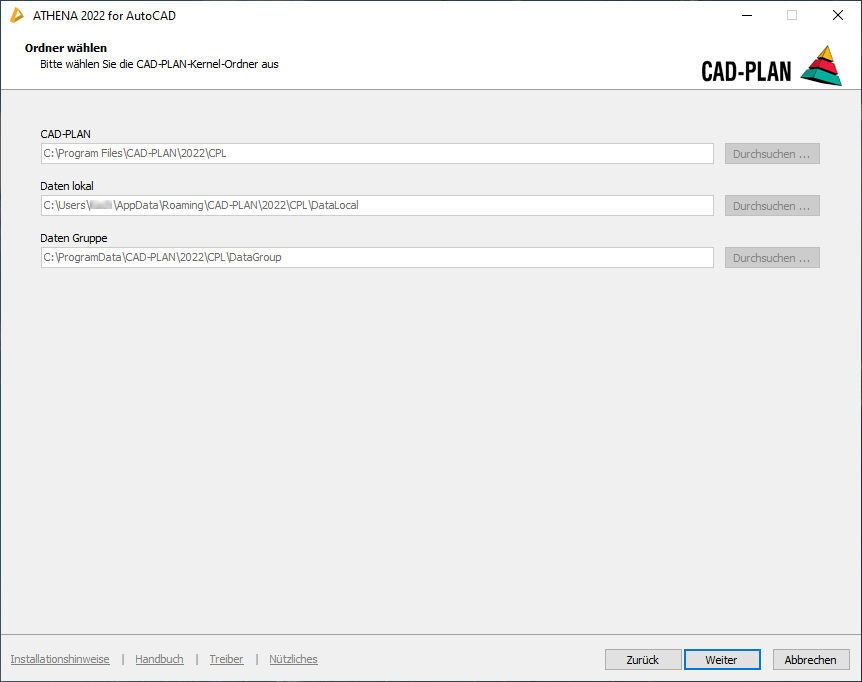862x682 pixels.
Task: Click the CAD-PLAN folder path field
Action: point(377,154)
